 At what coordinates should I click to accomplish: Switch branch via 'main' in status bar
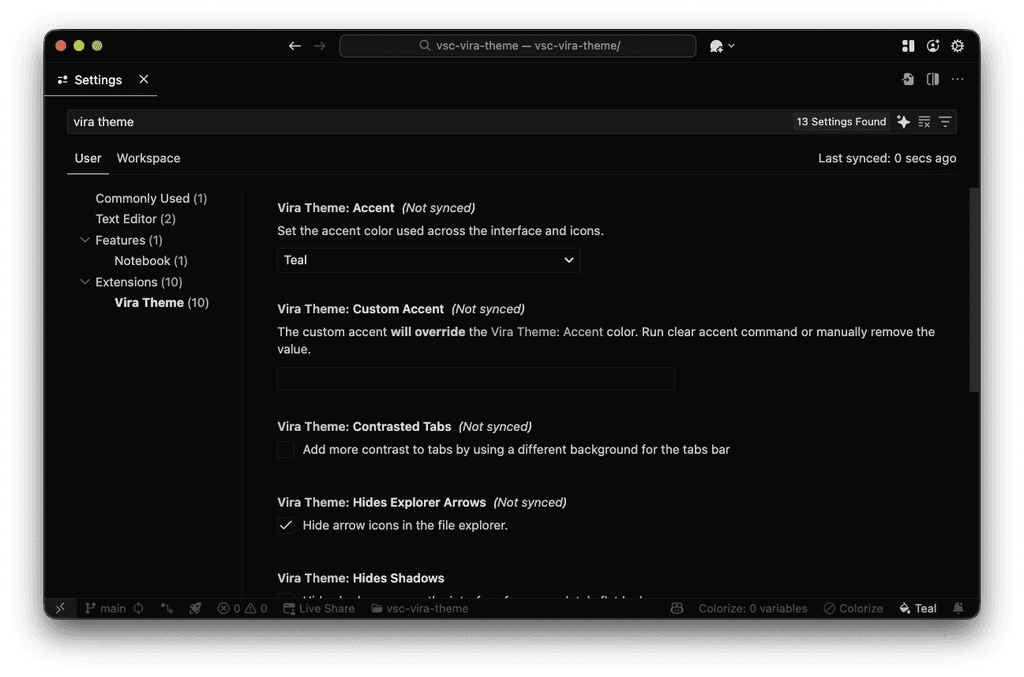106,608
